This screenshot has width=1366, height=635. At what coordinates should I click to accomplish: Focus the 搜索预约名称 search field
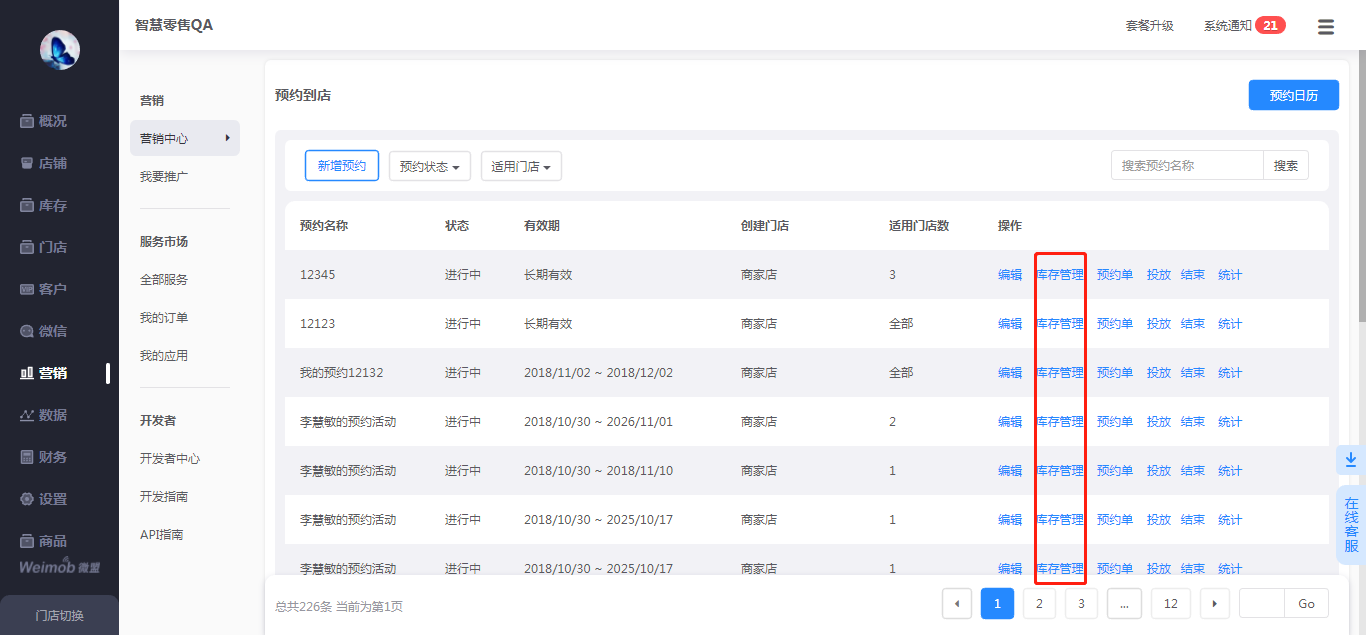tap(1187, 165)
